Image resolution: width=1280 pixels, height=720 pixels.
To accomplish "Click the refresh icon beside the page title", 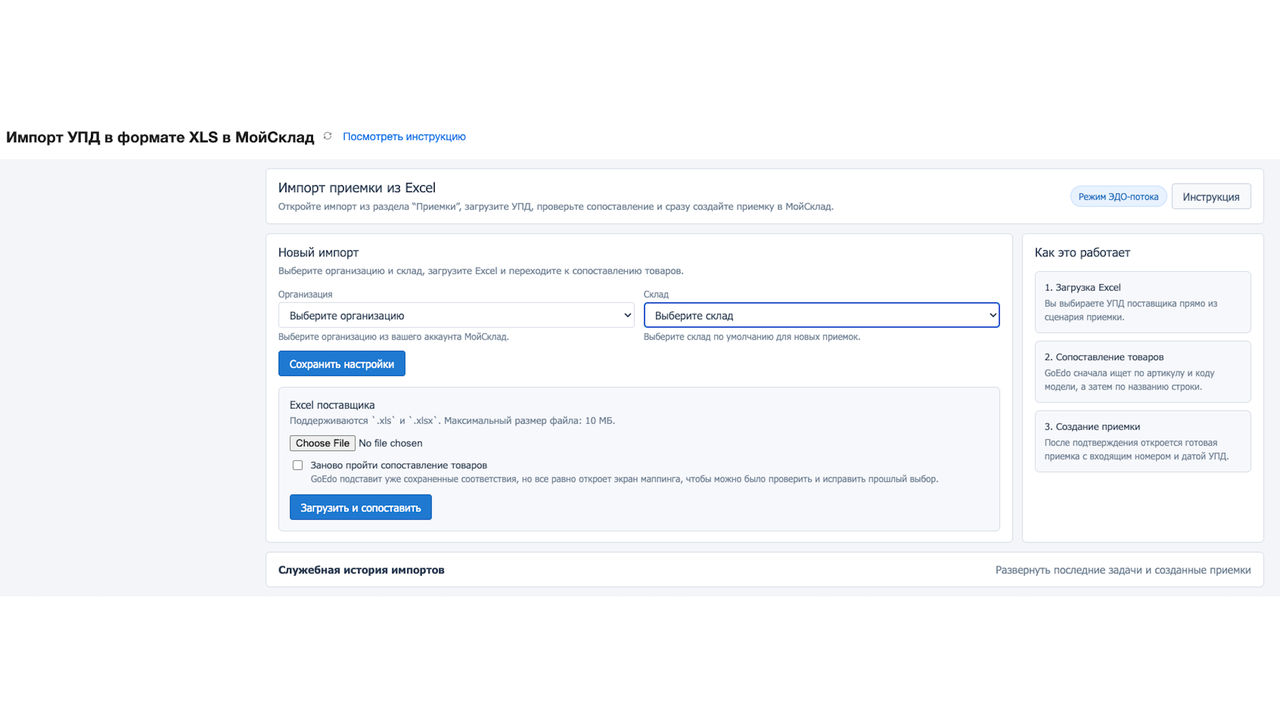I will pos(327,136).
